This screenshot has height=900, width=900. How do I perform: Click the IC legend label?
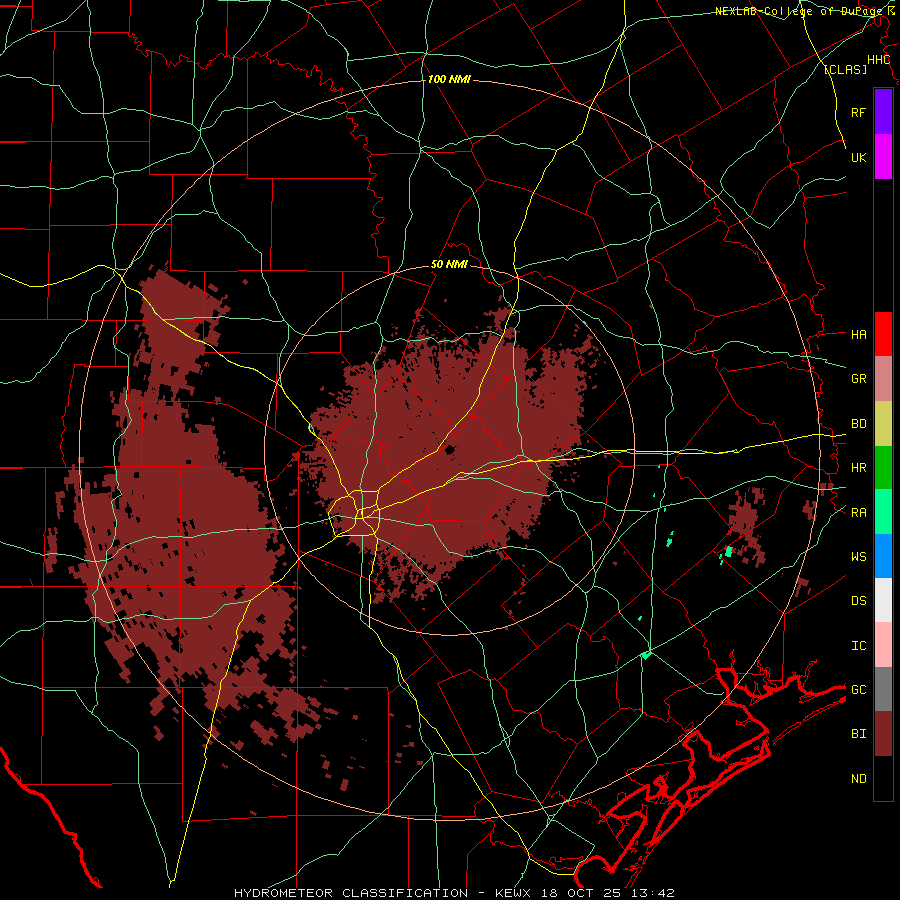(858, 646)
